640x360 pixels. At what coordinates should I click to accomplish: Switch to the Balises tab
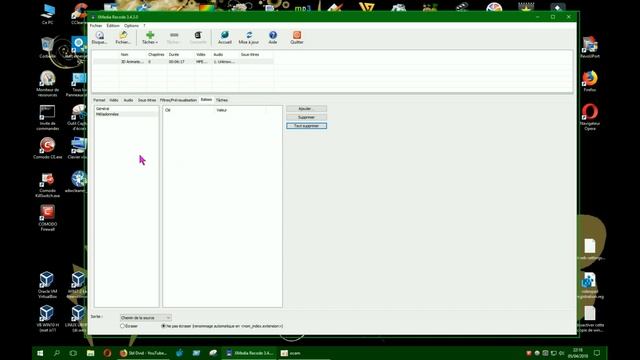(207, 100)
